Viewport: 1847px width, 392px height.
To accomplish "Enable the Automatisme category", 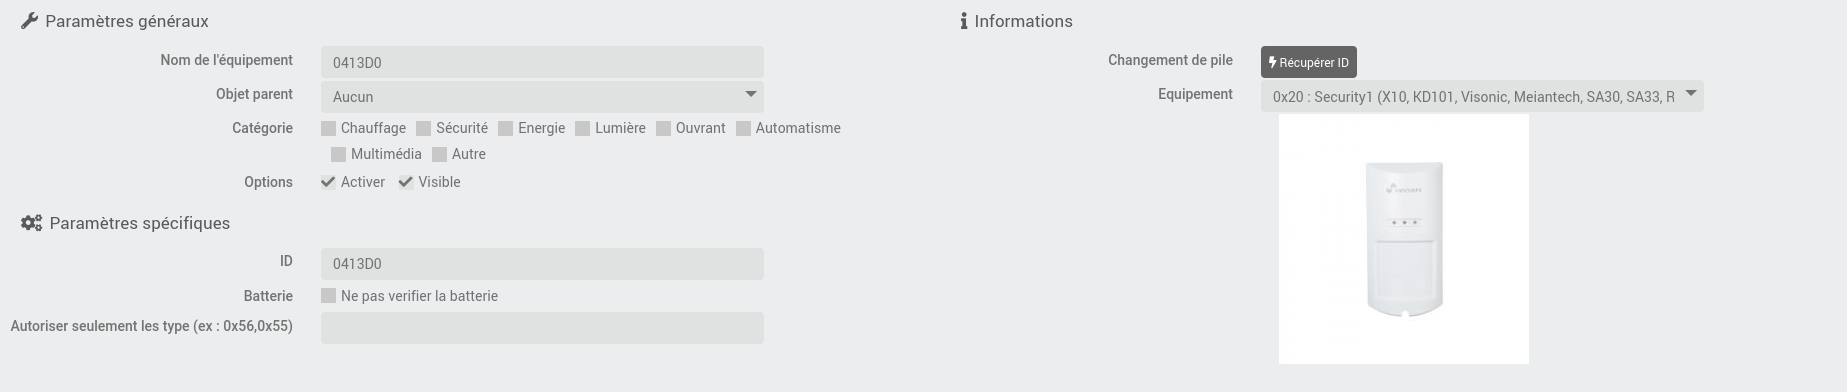I will pos(743,128).
